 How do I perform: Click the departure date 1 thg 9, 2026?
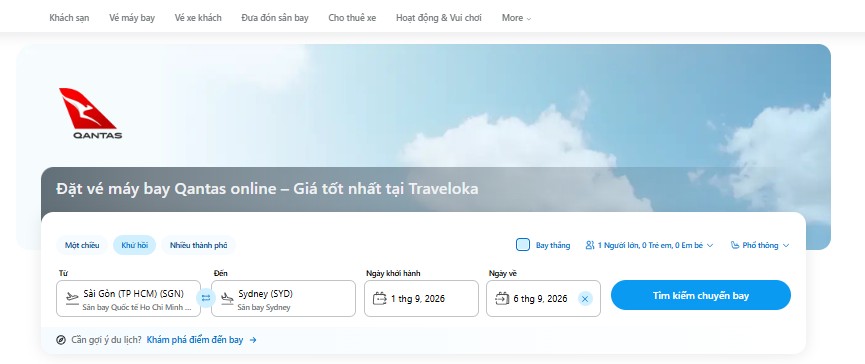(421, 298)
